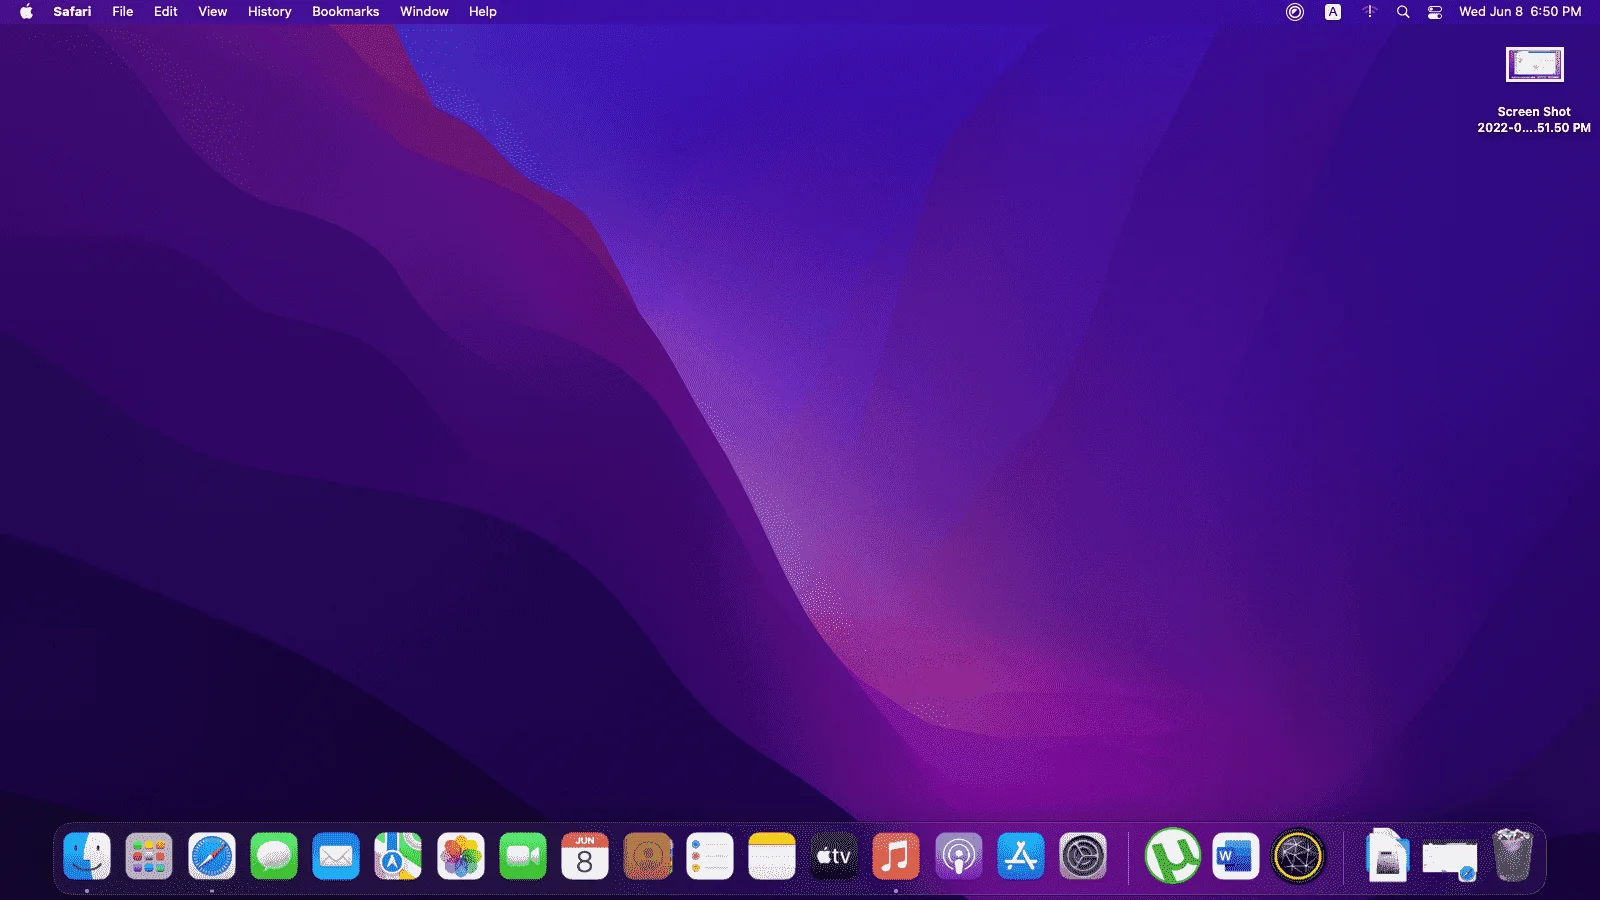The image size is (1600, 900).
Task: Open Finder from the Dock
Action: [x=87, y=857]
